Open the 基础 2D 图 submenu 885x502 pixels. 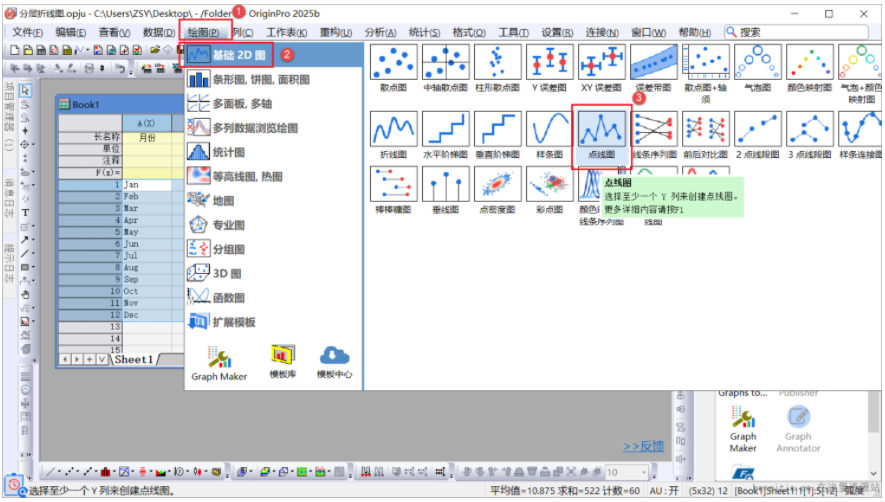(274, 55)
